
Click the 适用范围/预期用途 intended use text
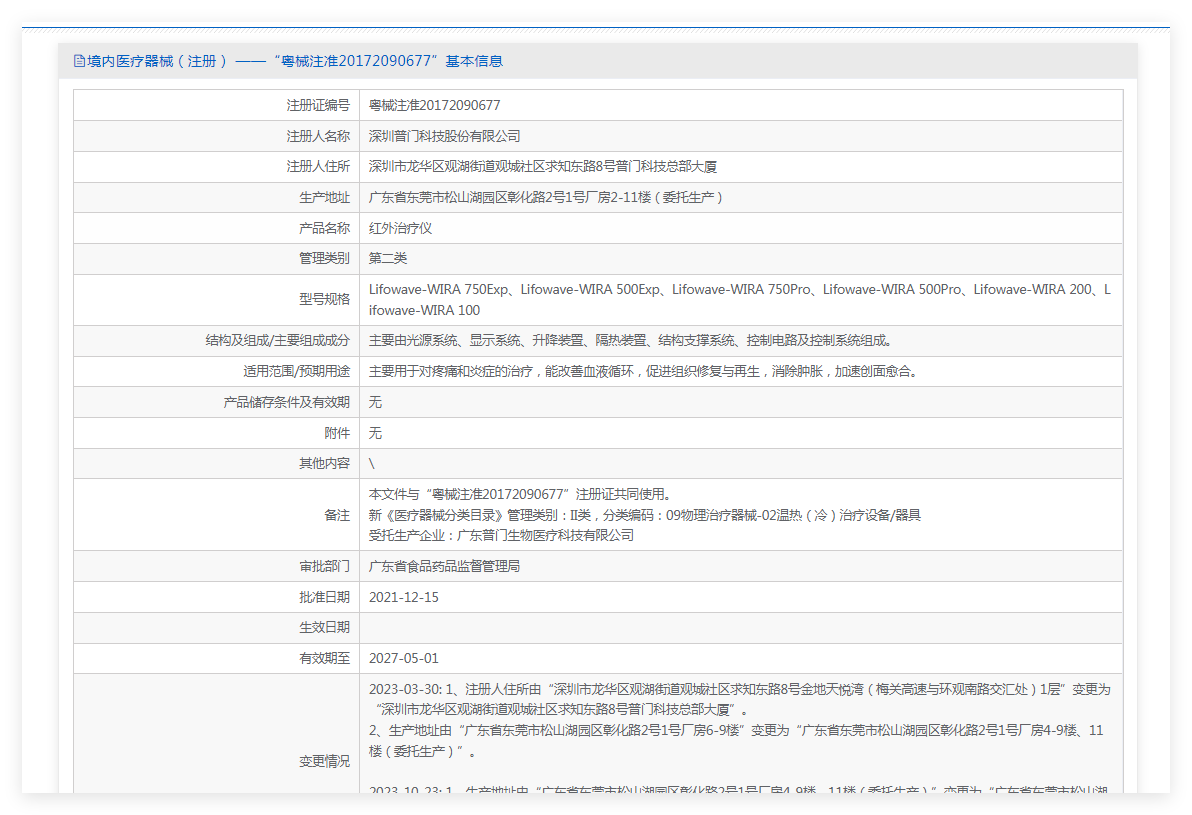click(x=643, y=371)
